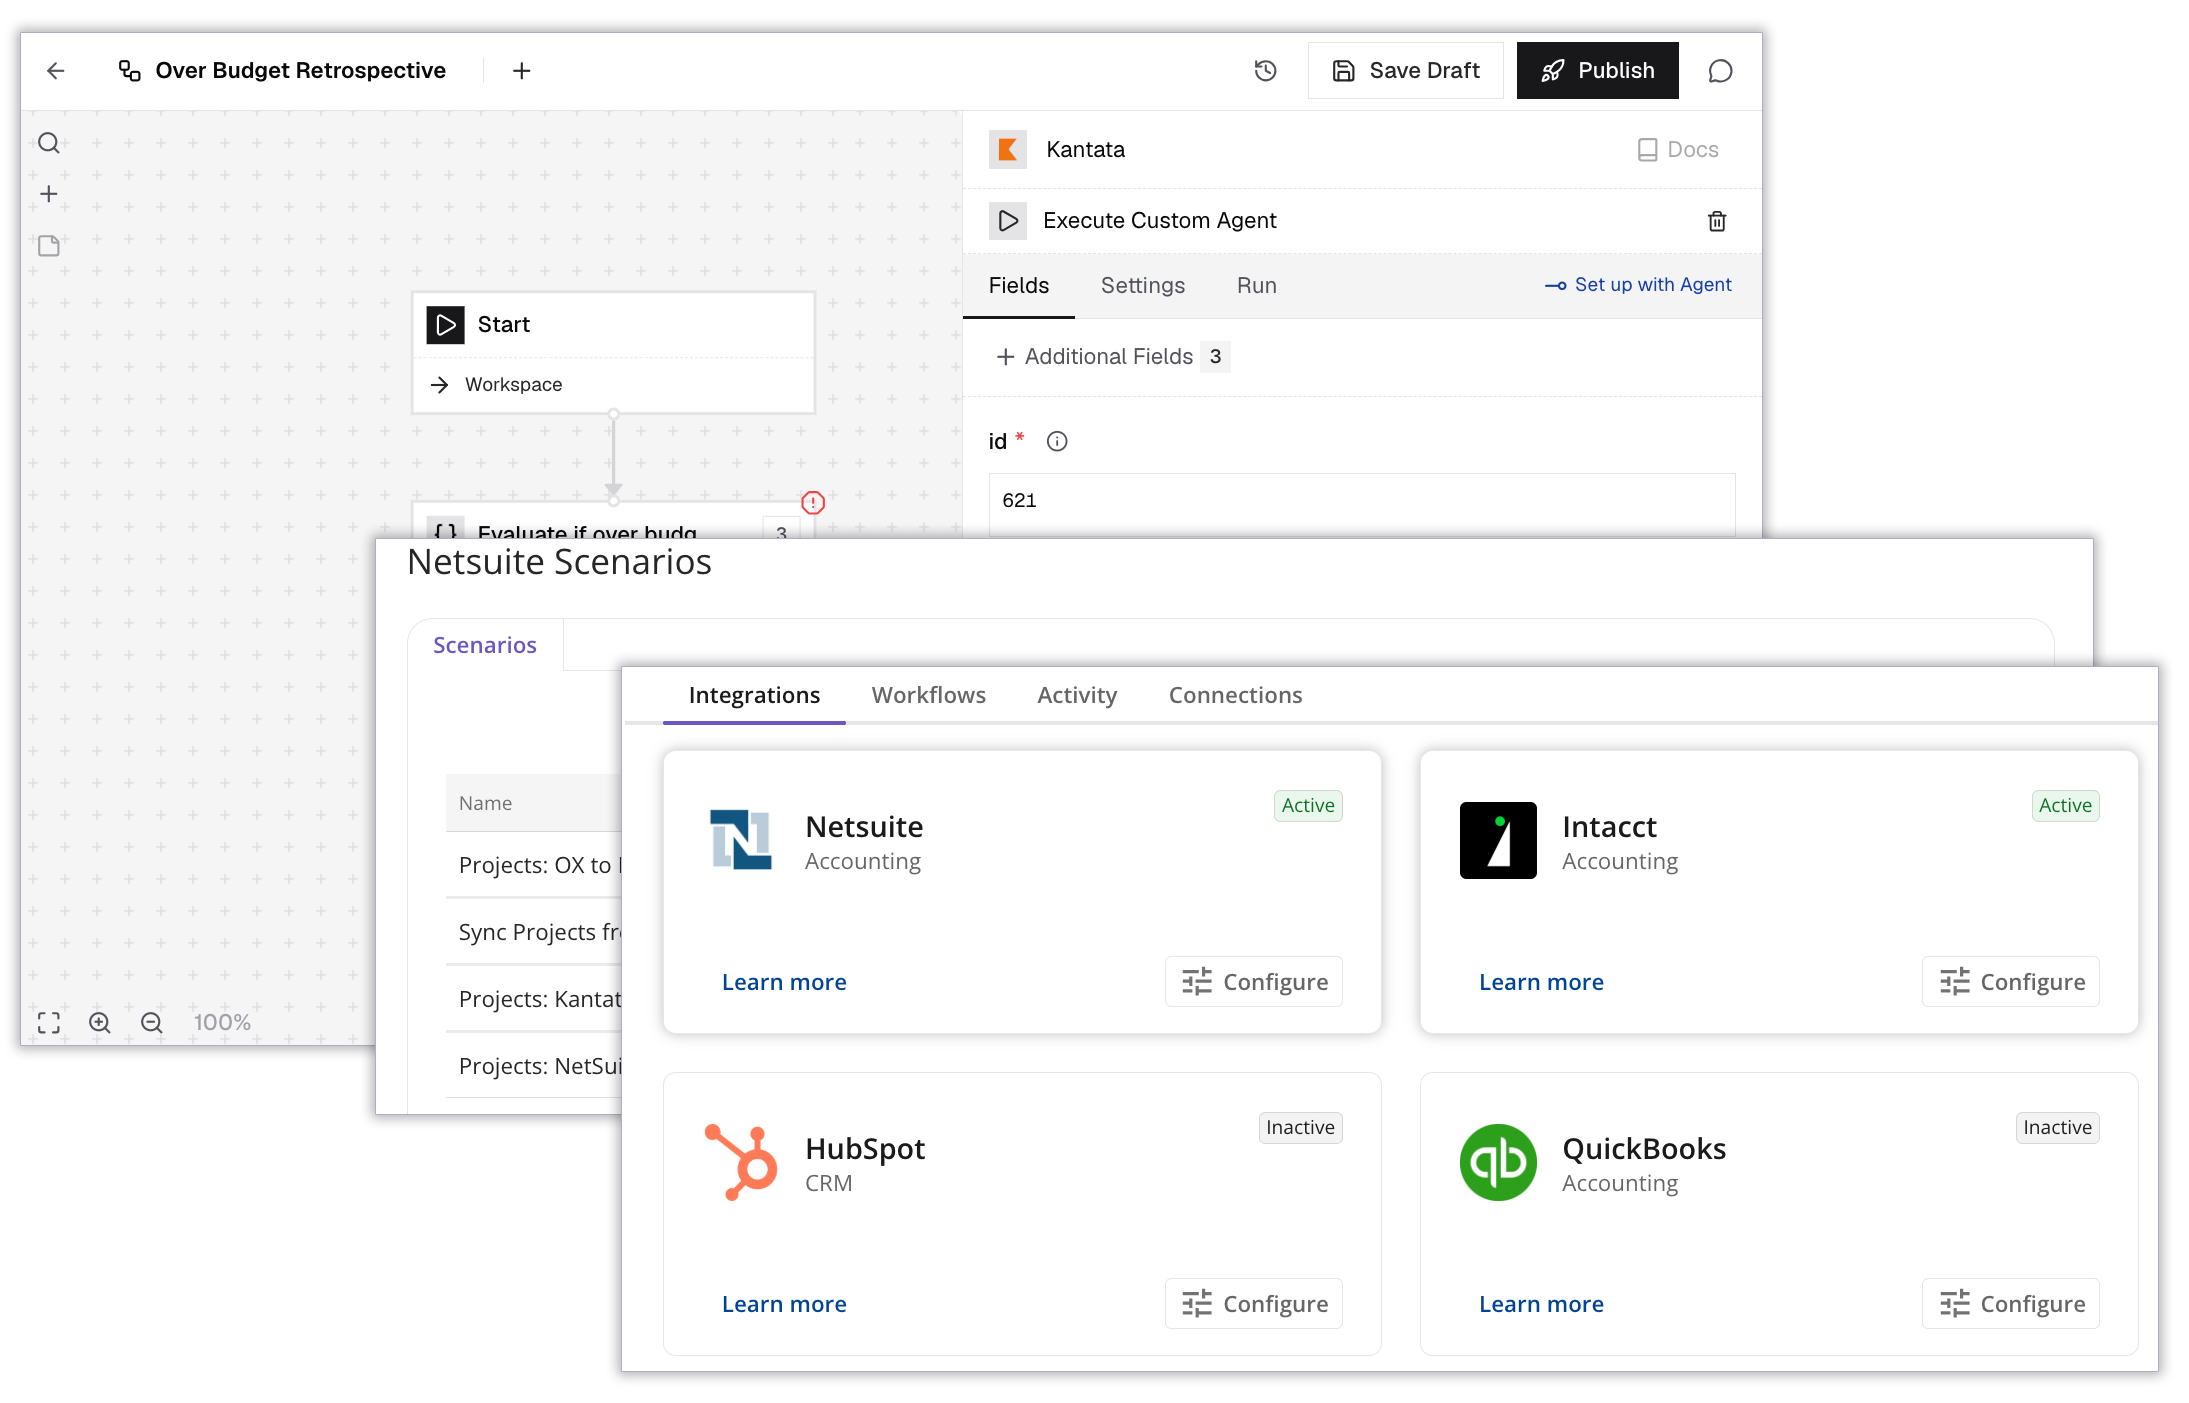The width and height of the screenshot is (2189, 1403).
Task: Switch to the Run tab
Action: coord(1257,286)
